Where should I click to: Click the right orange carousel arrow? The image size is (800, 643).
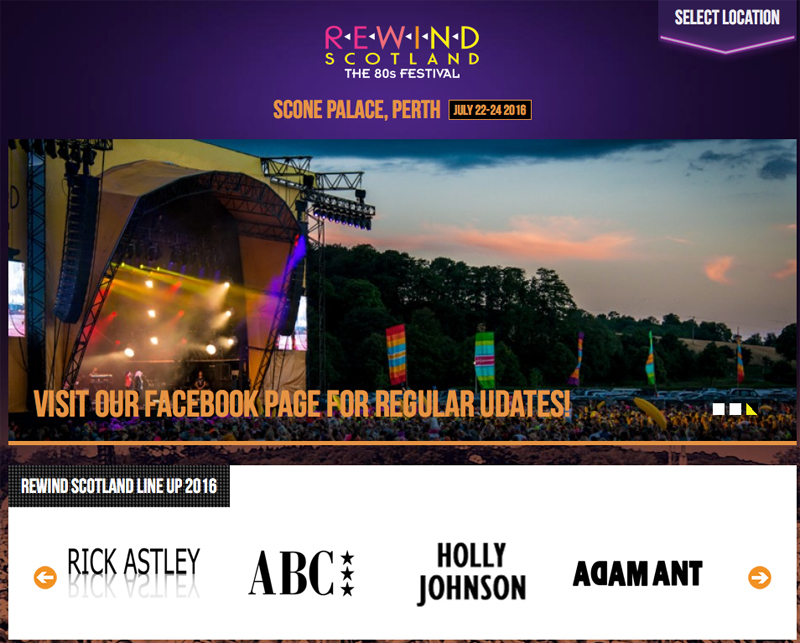[760, 578]
